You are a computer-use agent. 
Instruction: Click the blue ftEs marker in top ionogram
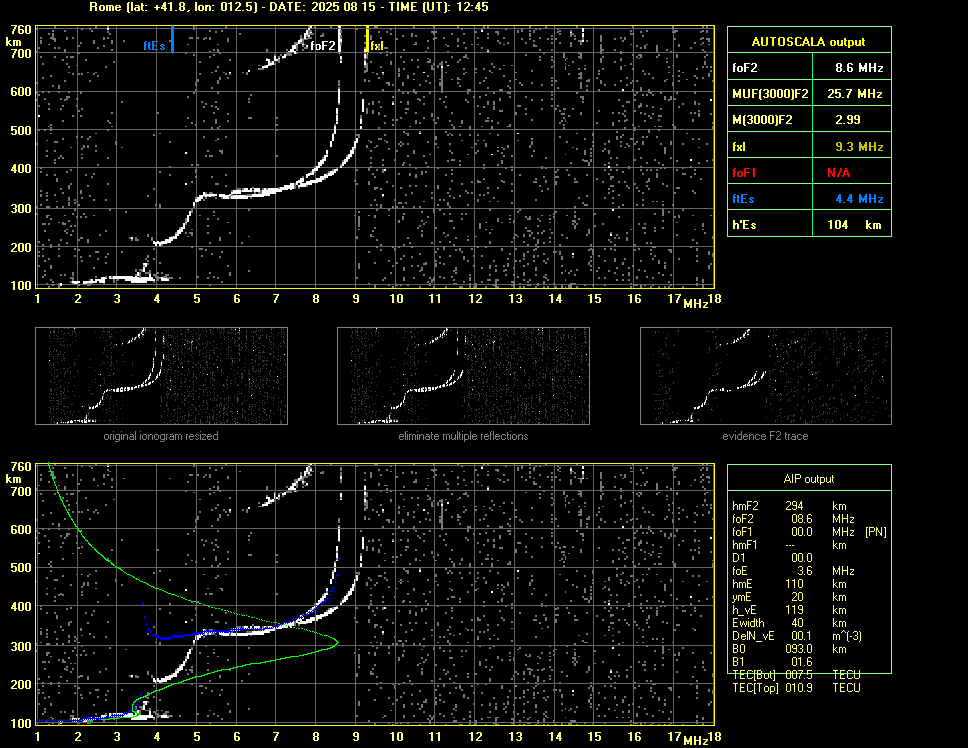point(172,39)
